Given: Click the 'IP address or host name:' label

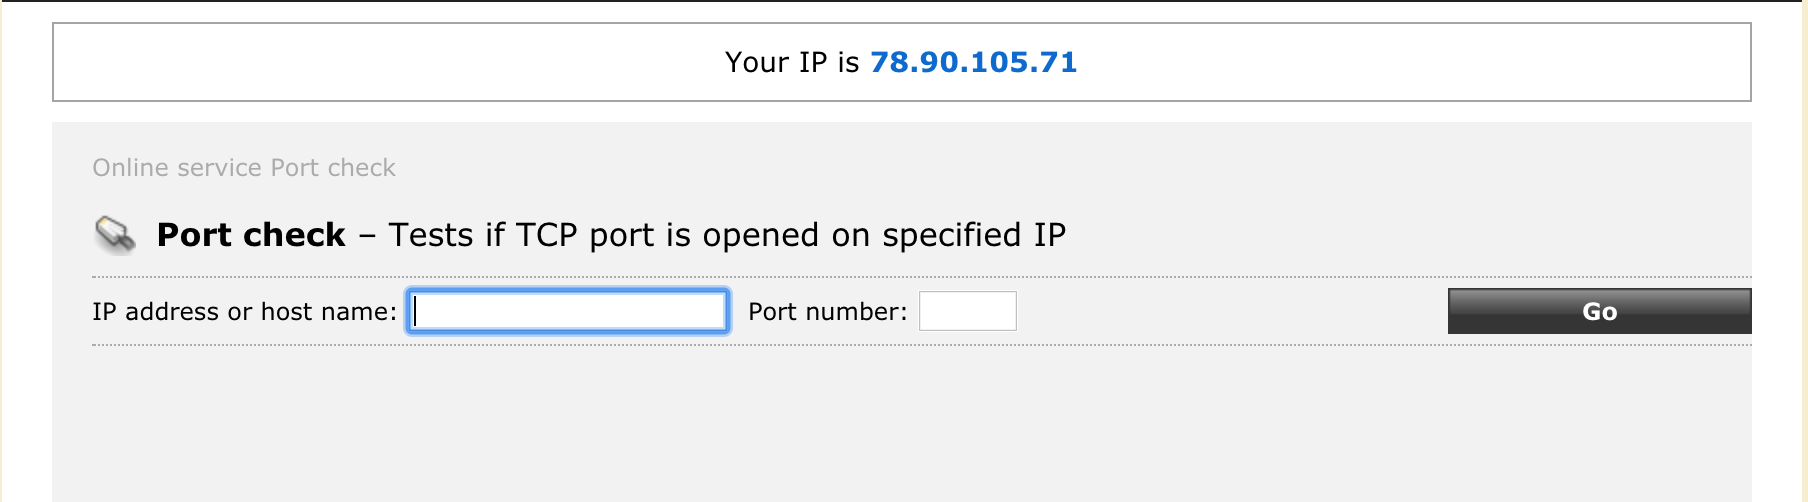Looking at the screenshot, I should point(245,312).
